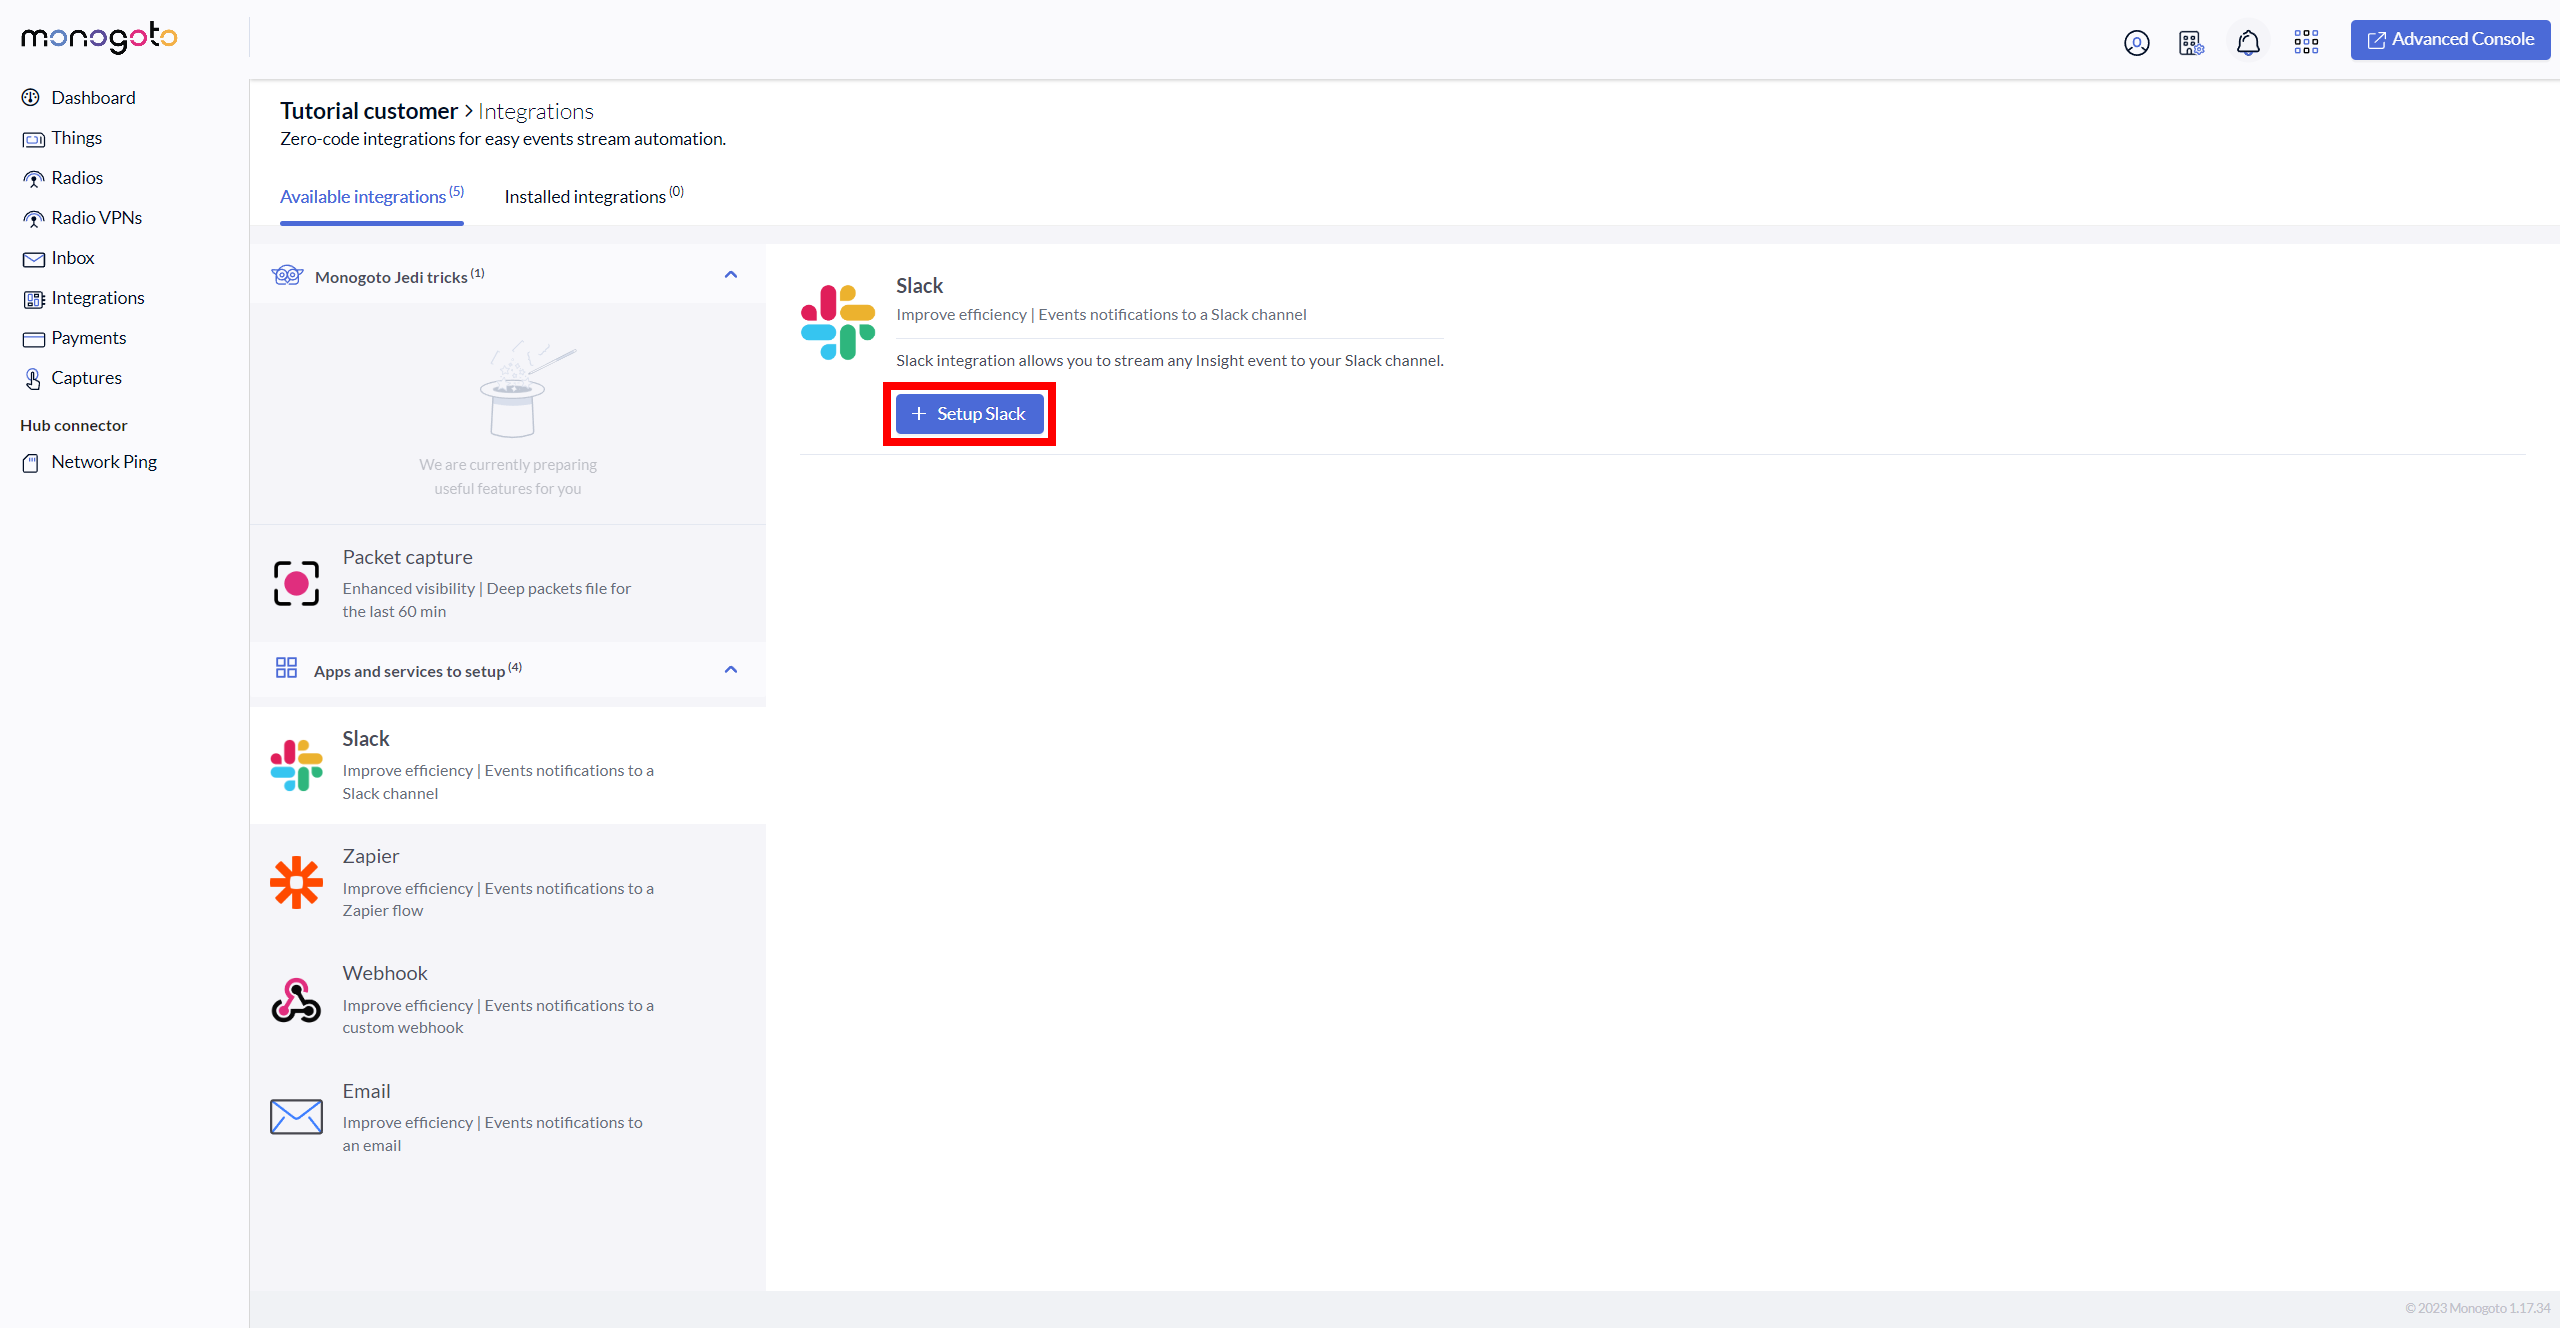Select the Zapier integration icon
Image resolution: width=2560 pixels, height=1328 pixels.
(296, 883)
